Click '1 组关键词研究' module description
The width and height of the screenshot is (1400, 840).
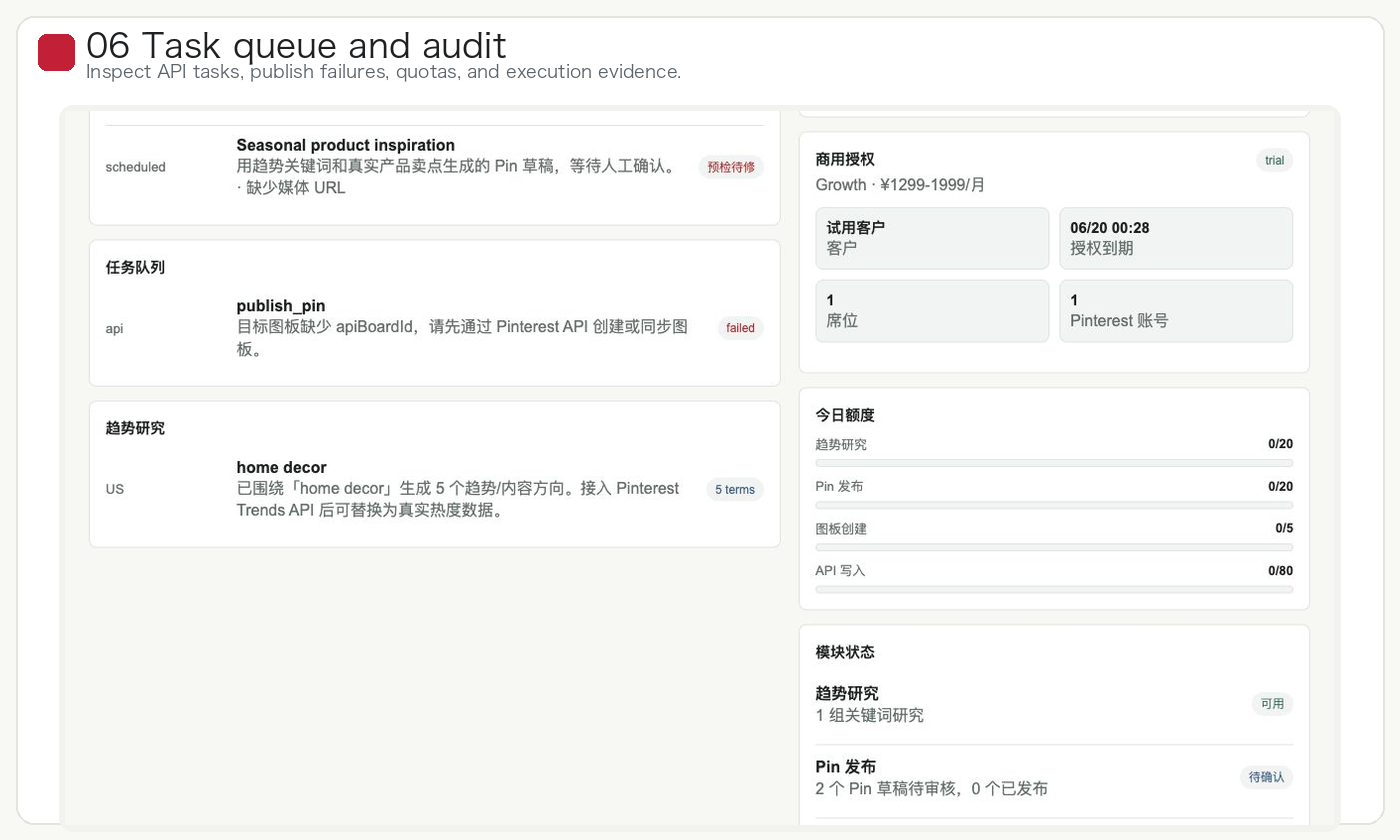870,716
